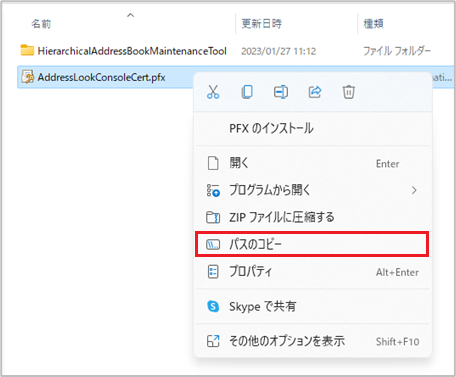Click the Skype icon in menu
This screenshot has height=377, width=456.
coord(213,306)
